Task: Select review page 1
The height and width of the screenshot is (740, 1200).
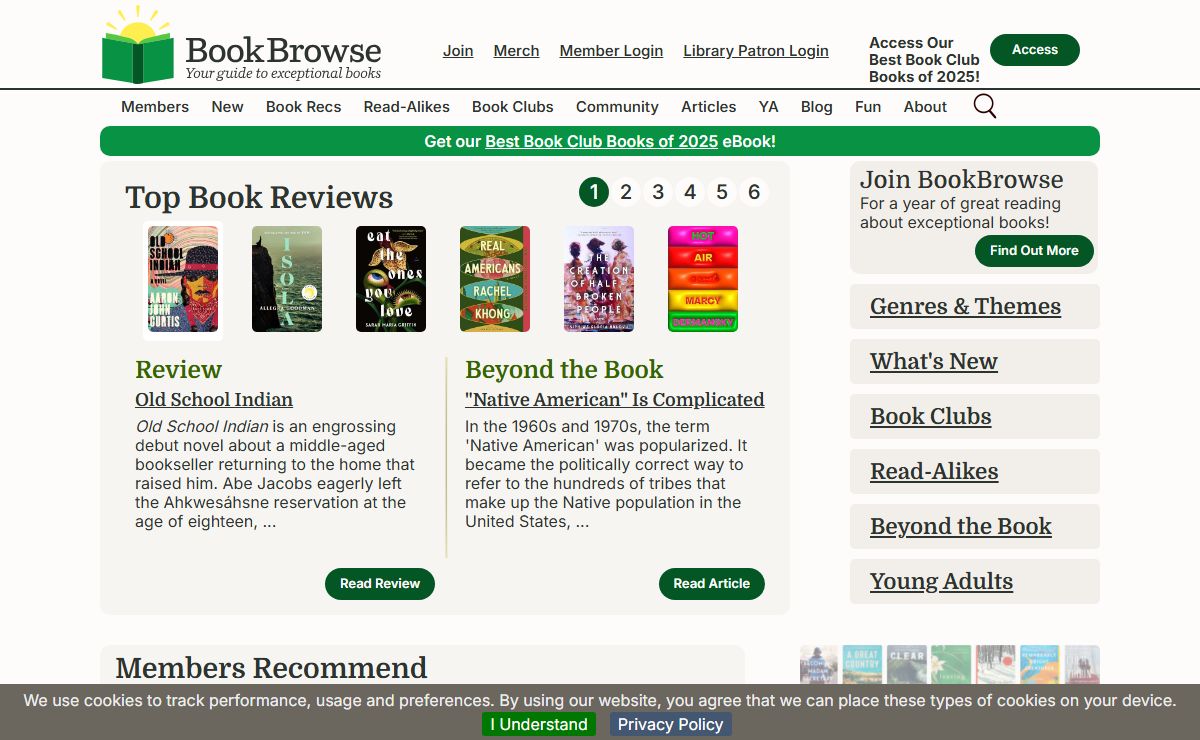Action: click(x=594, y=192)
